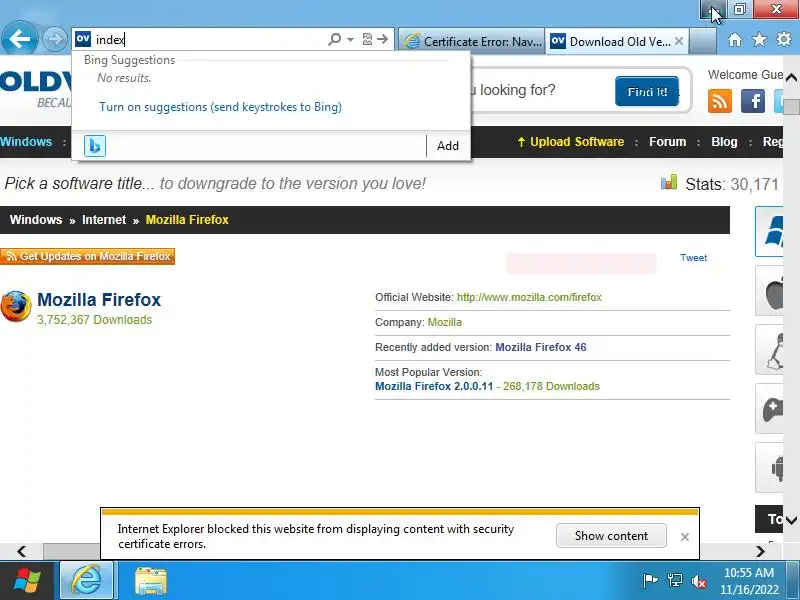Select the Bing search provider icon
The width and height of the screenshot is (800, 600).
(x=95, y=146)
